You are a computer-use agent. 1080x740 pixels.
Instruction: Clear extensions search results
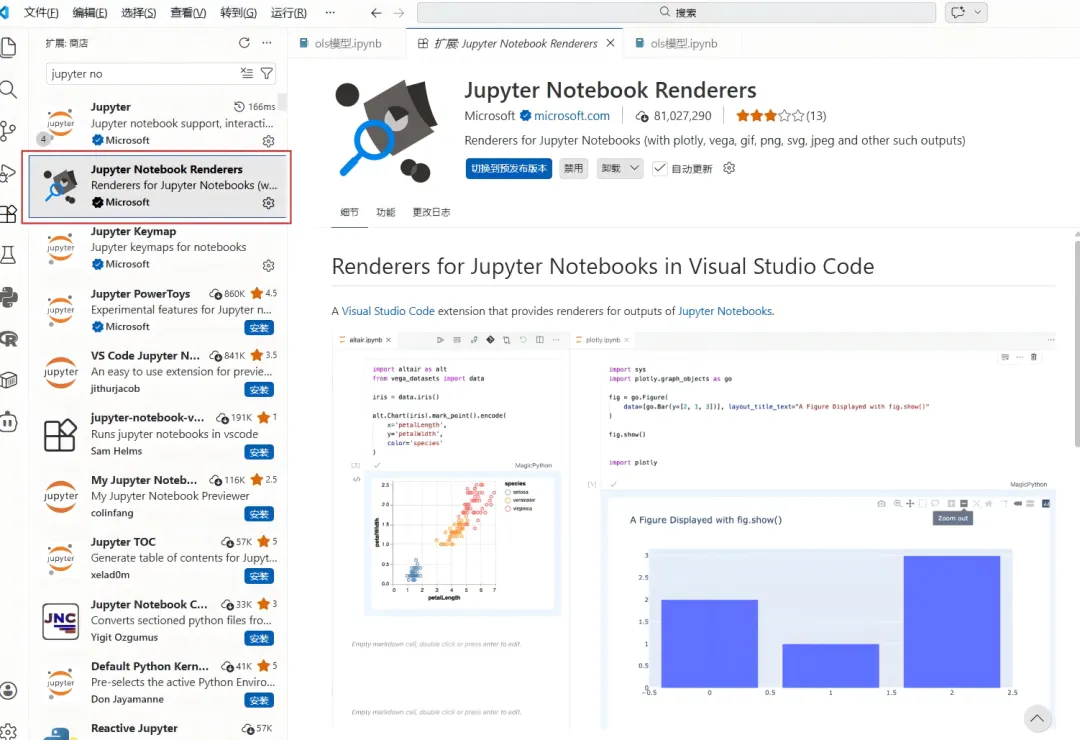[x=247, y=73]
